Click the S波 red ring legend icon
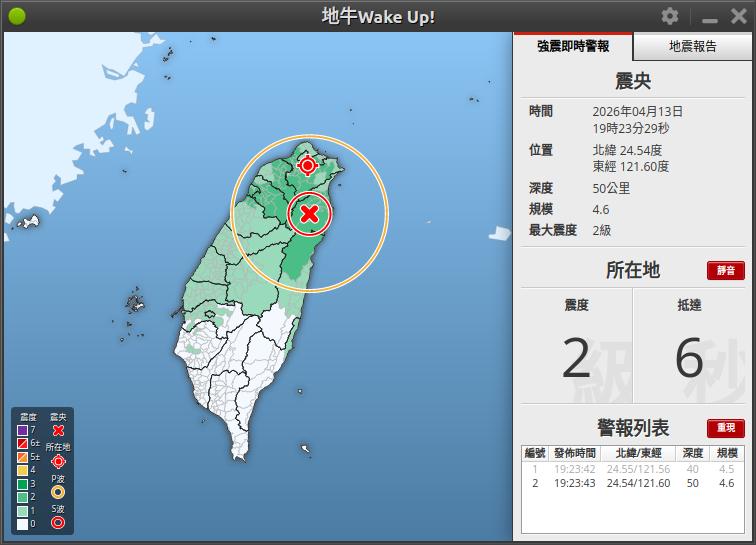 pyautogui.click(x=58, y=523)
